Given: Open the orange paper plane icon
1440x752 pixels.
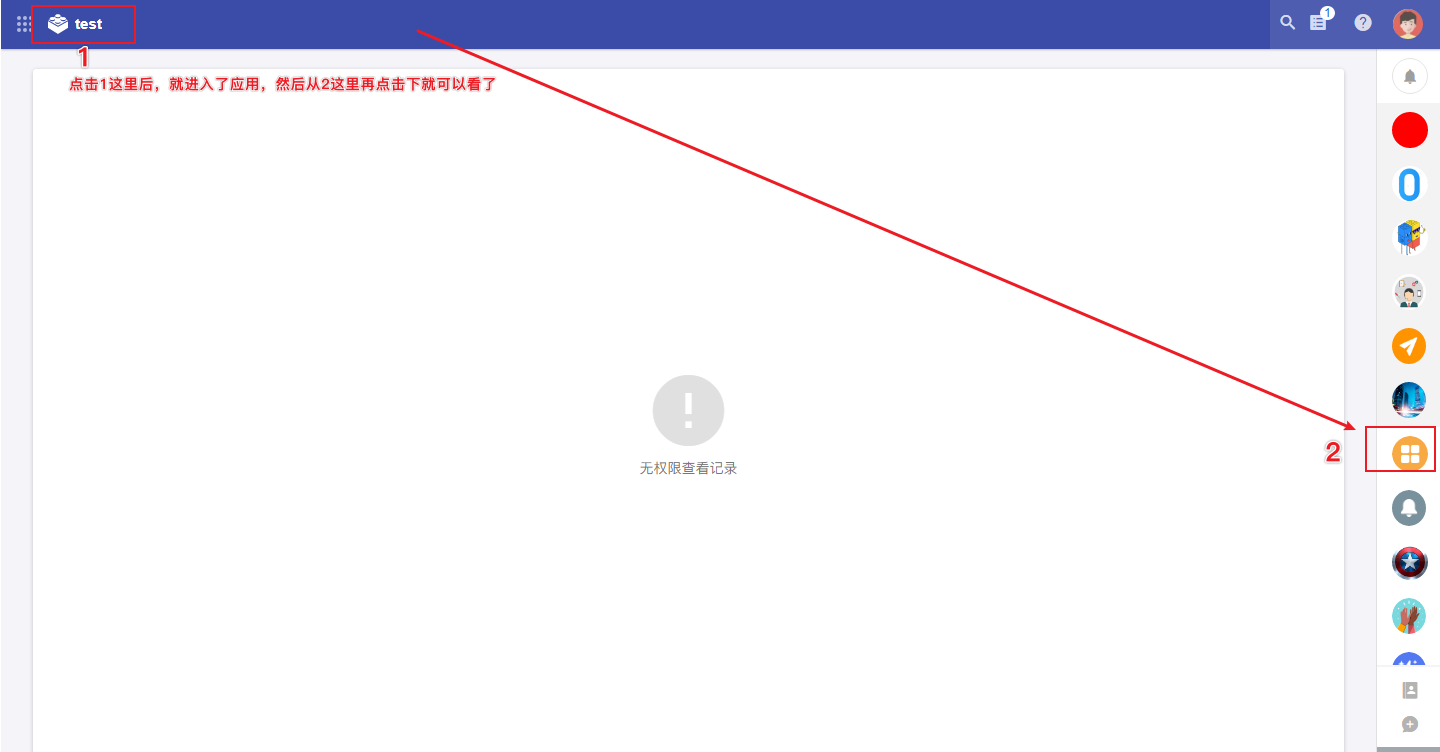Looking at the screenshot, I should (1409, 346).
